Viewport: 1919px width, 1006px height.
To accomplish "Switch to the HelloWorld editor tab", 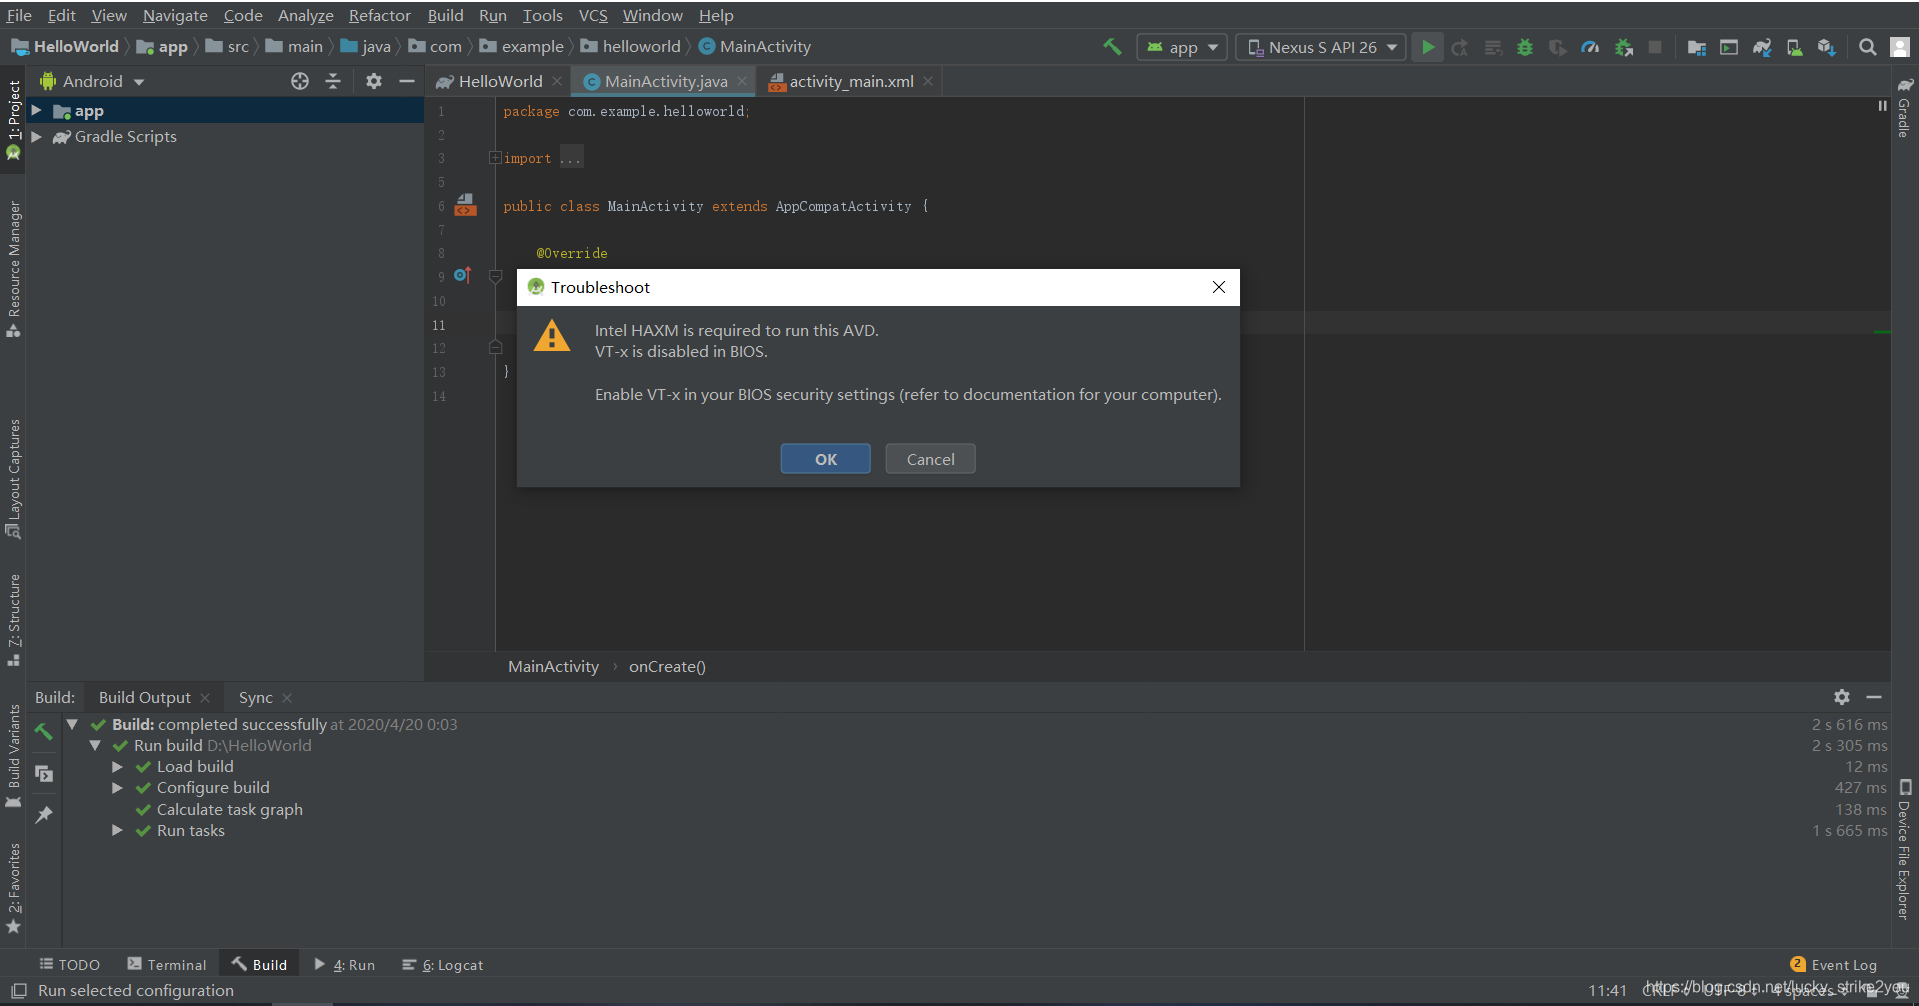I will pyautogui.click(x=500, y=81).
